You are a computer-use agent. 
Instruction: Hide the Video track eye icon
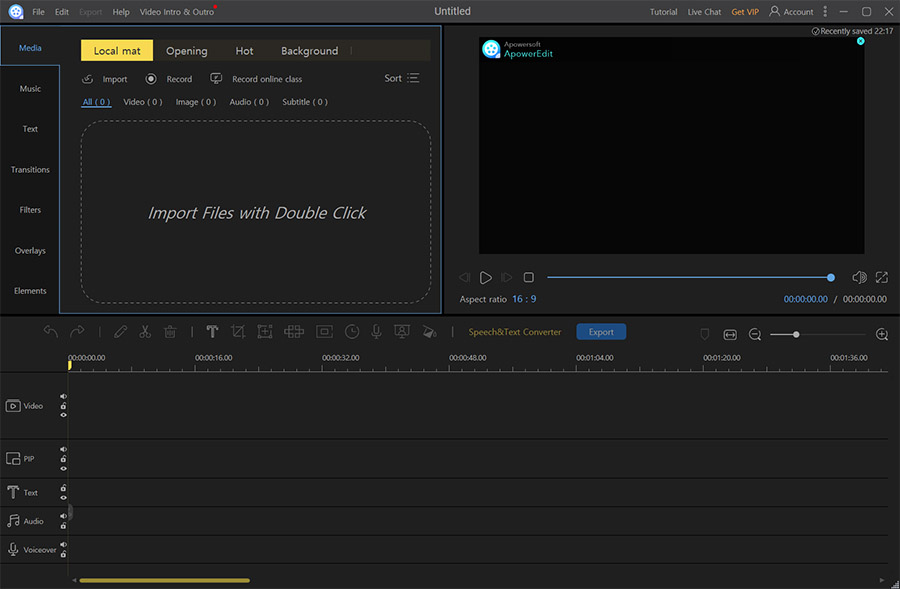tap(63, 415)
